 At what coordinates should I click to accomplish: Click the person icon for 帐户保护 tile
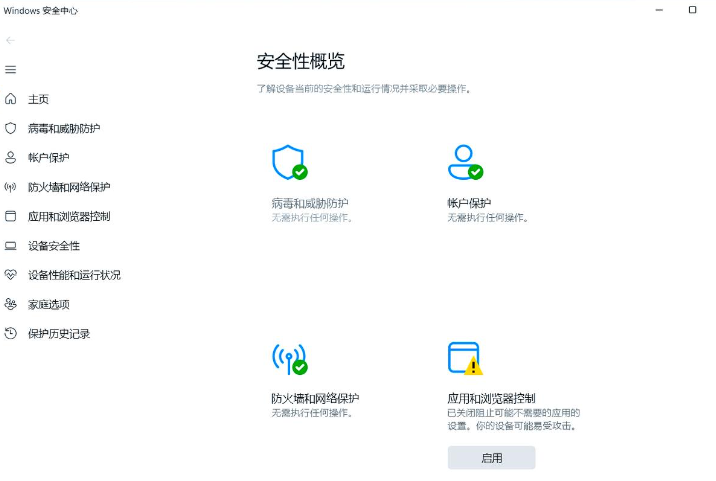pyautogui.click(x=463, y=161)
